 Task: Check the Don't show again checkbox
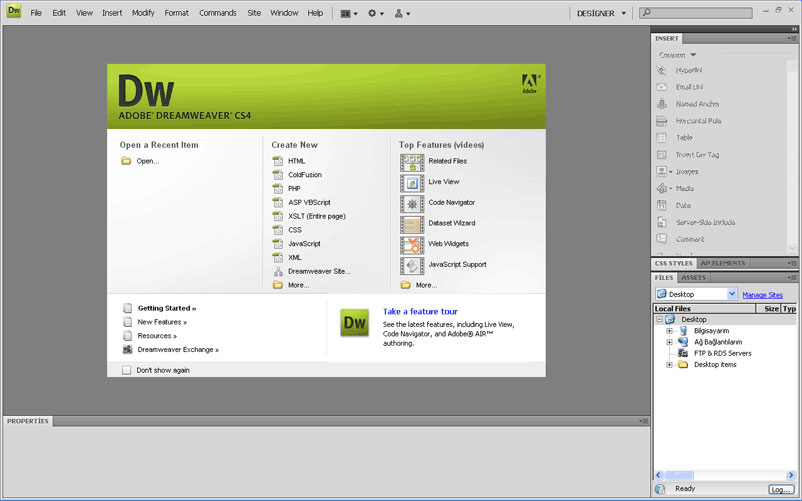point(126,370)
